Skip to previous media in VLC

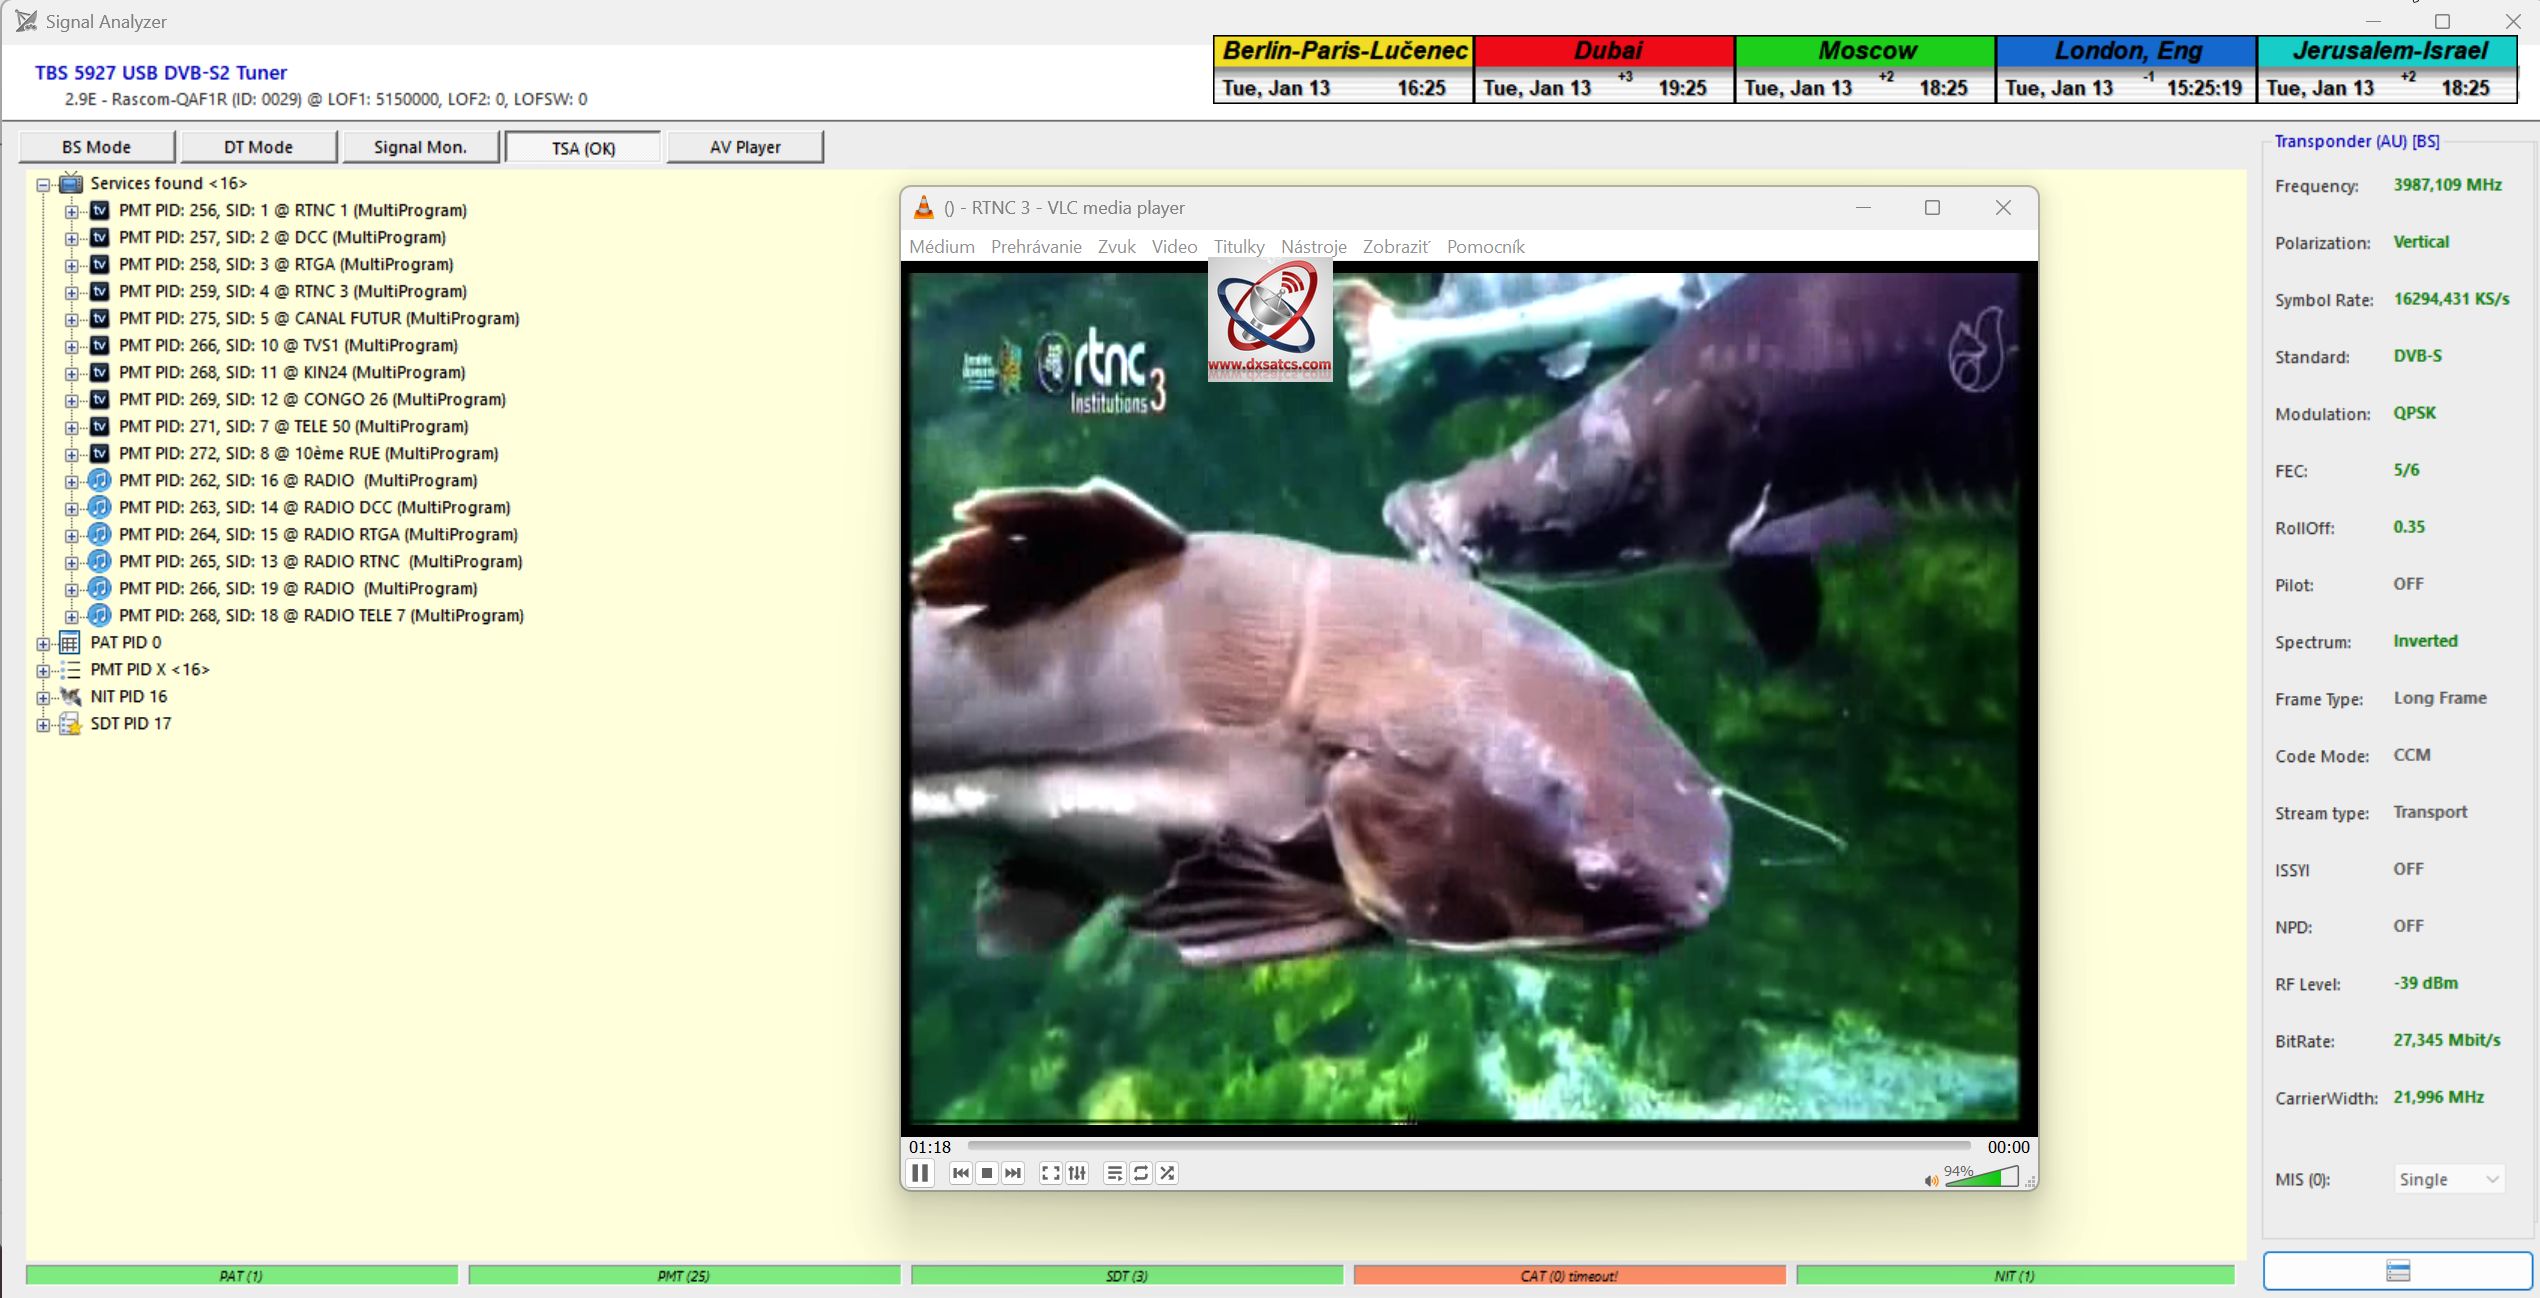tap(960, 1173)
